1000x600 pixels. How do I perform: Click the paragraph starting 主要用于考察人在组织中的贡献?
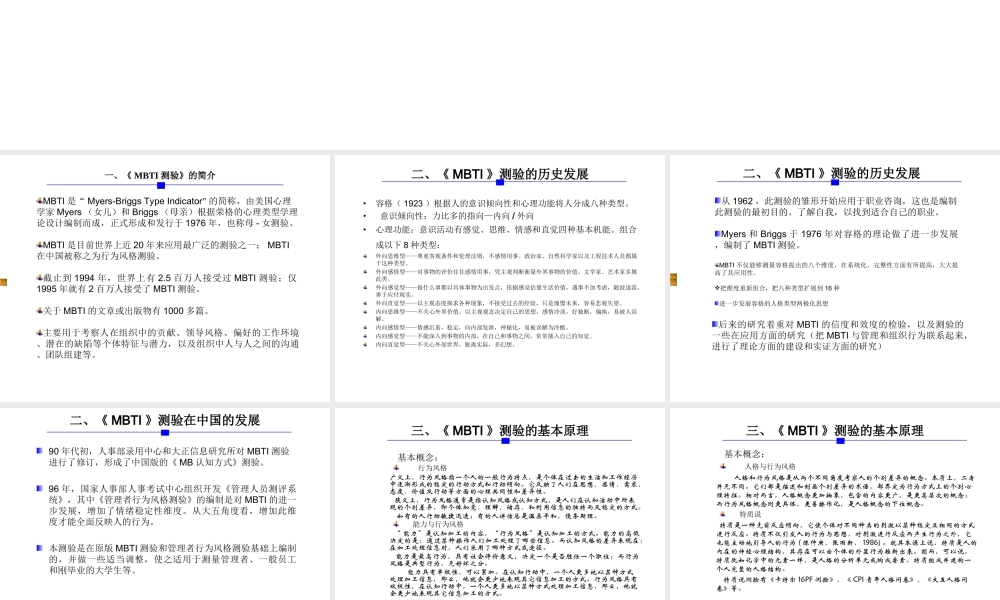coord(168,344)
